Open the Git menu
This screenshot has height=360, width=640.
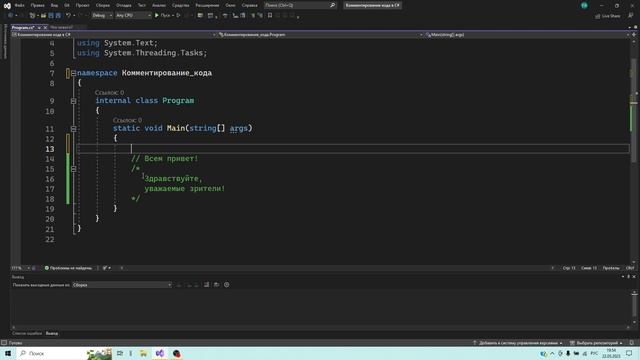tap(67, 5)
